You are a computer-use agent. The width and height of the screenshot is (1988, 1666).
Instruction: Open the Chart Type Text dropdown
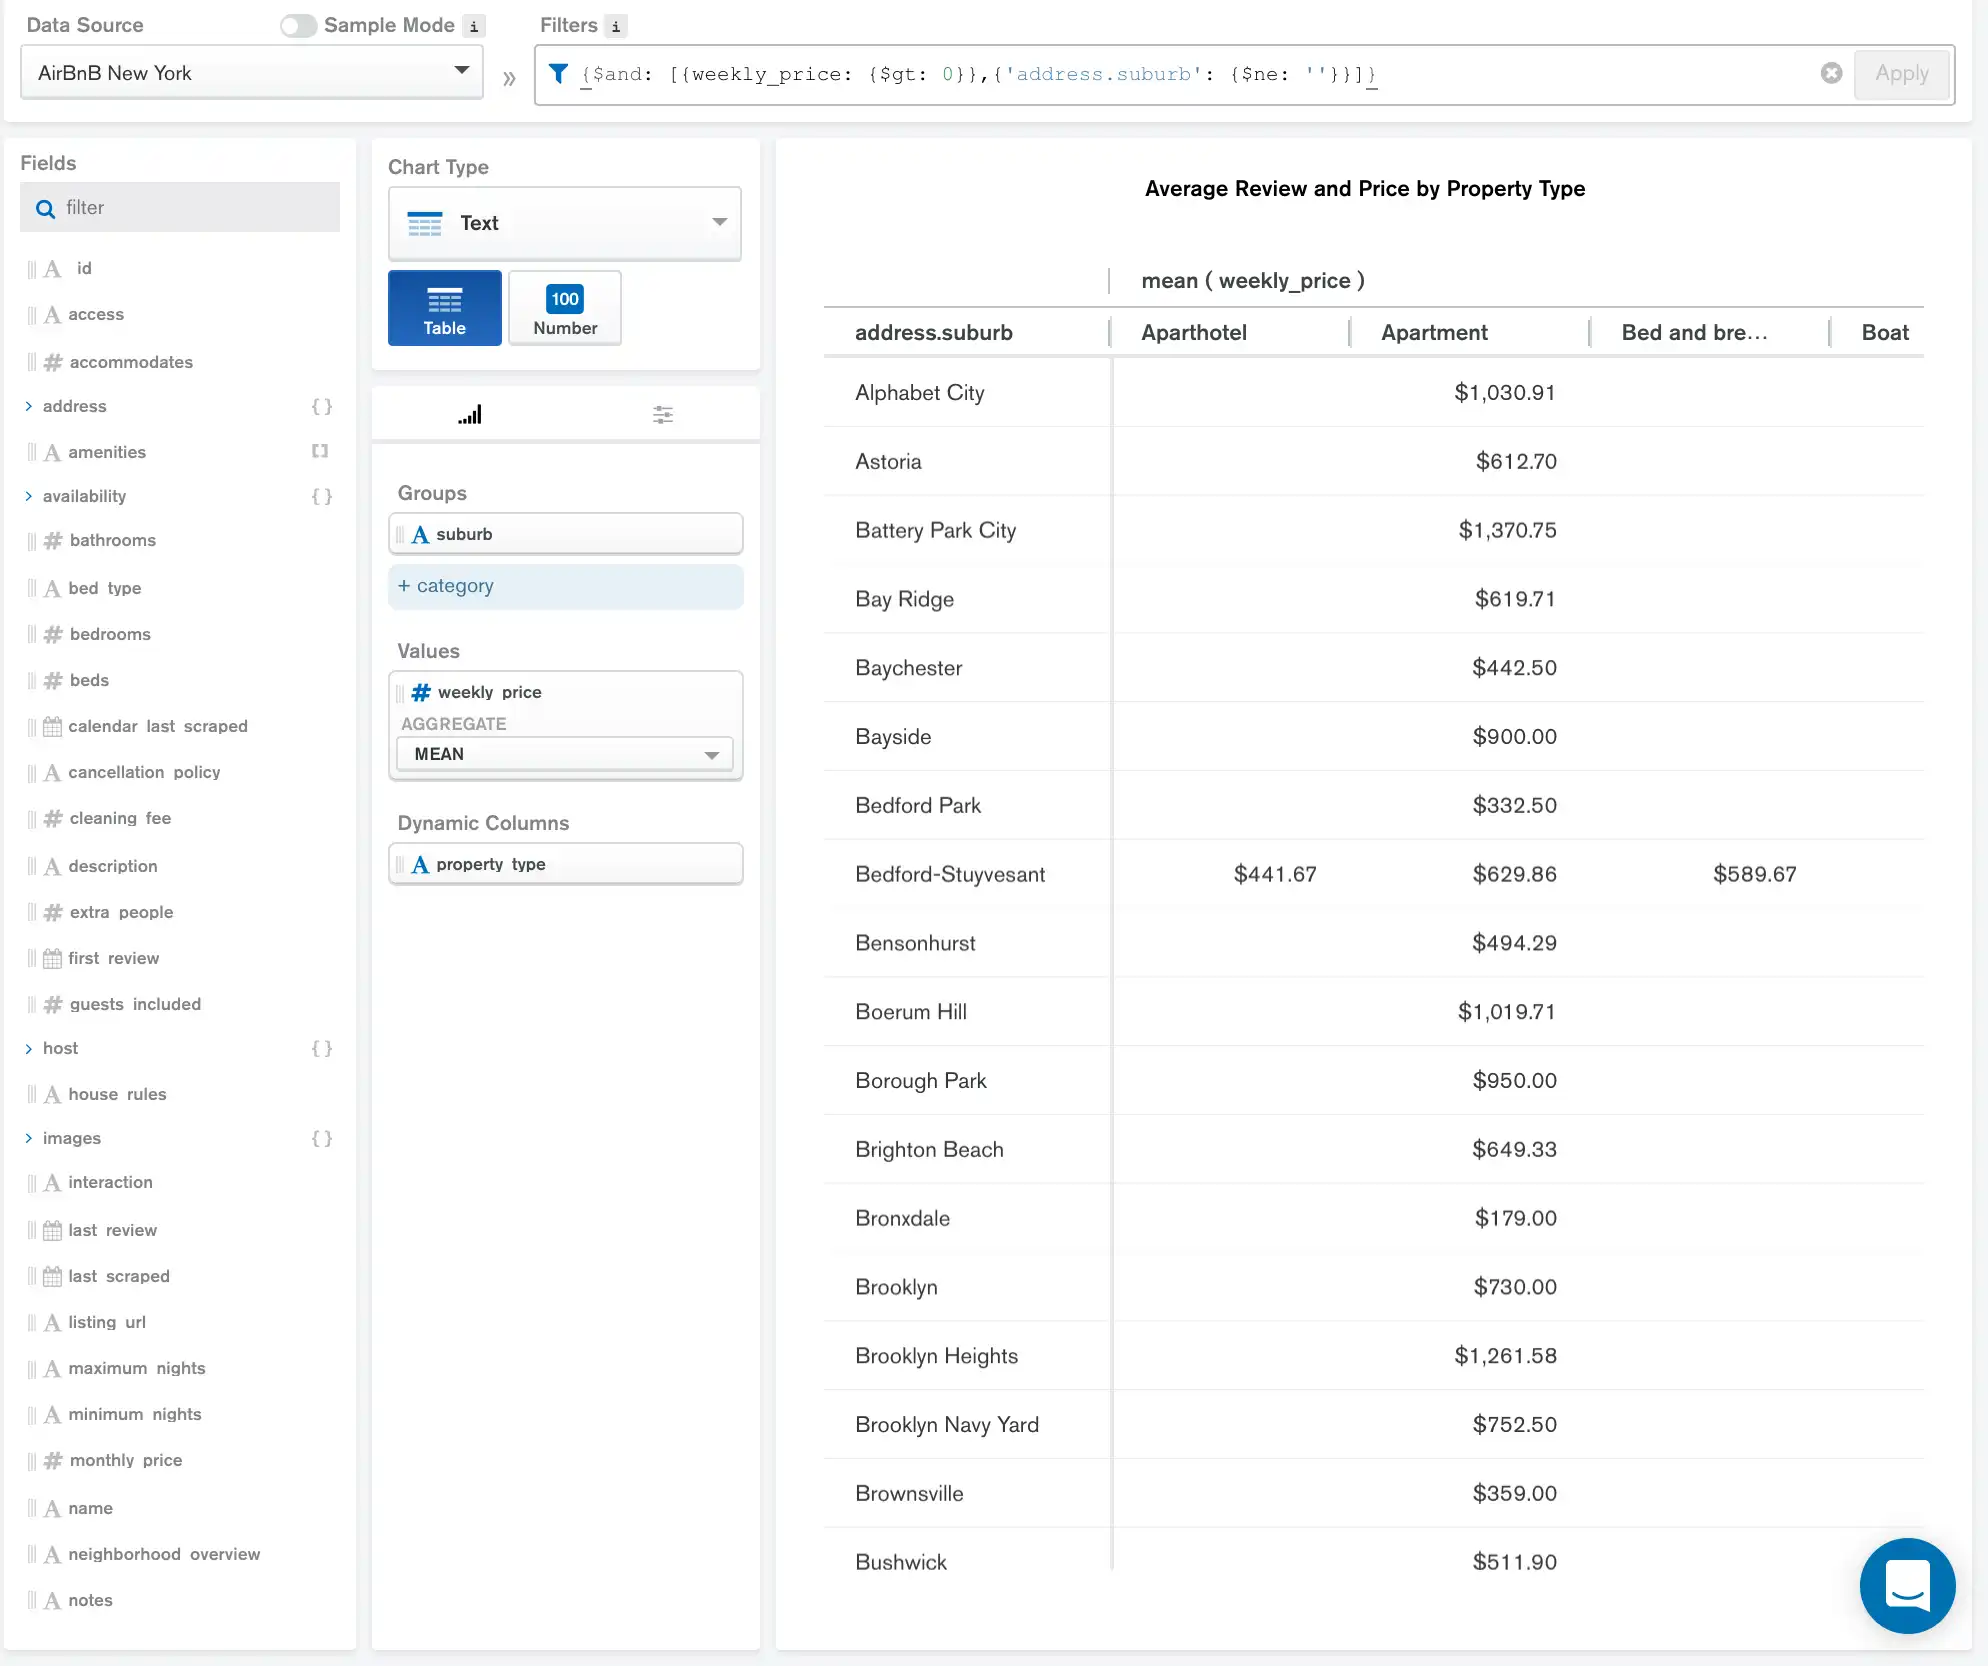[564, 223]
